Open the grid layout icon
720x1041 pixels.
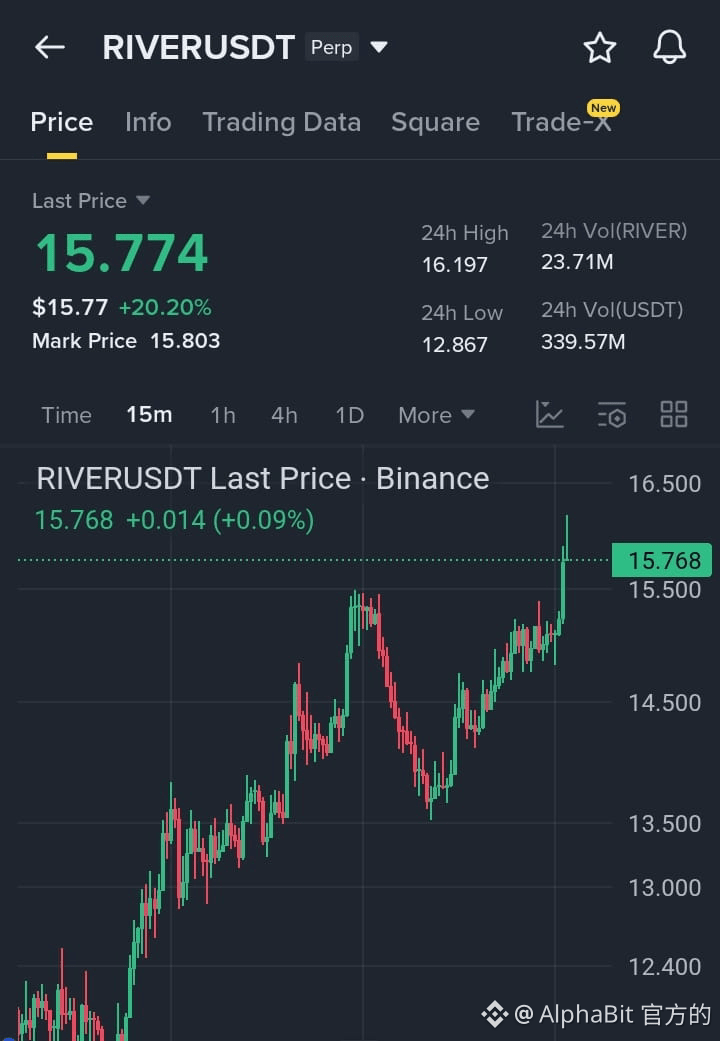coord(674,414)
